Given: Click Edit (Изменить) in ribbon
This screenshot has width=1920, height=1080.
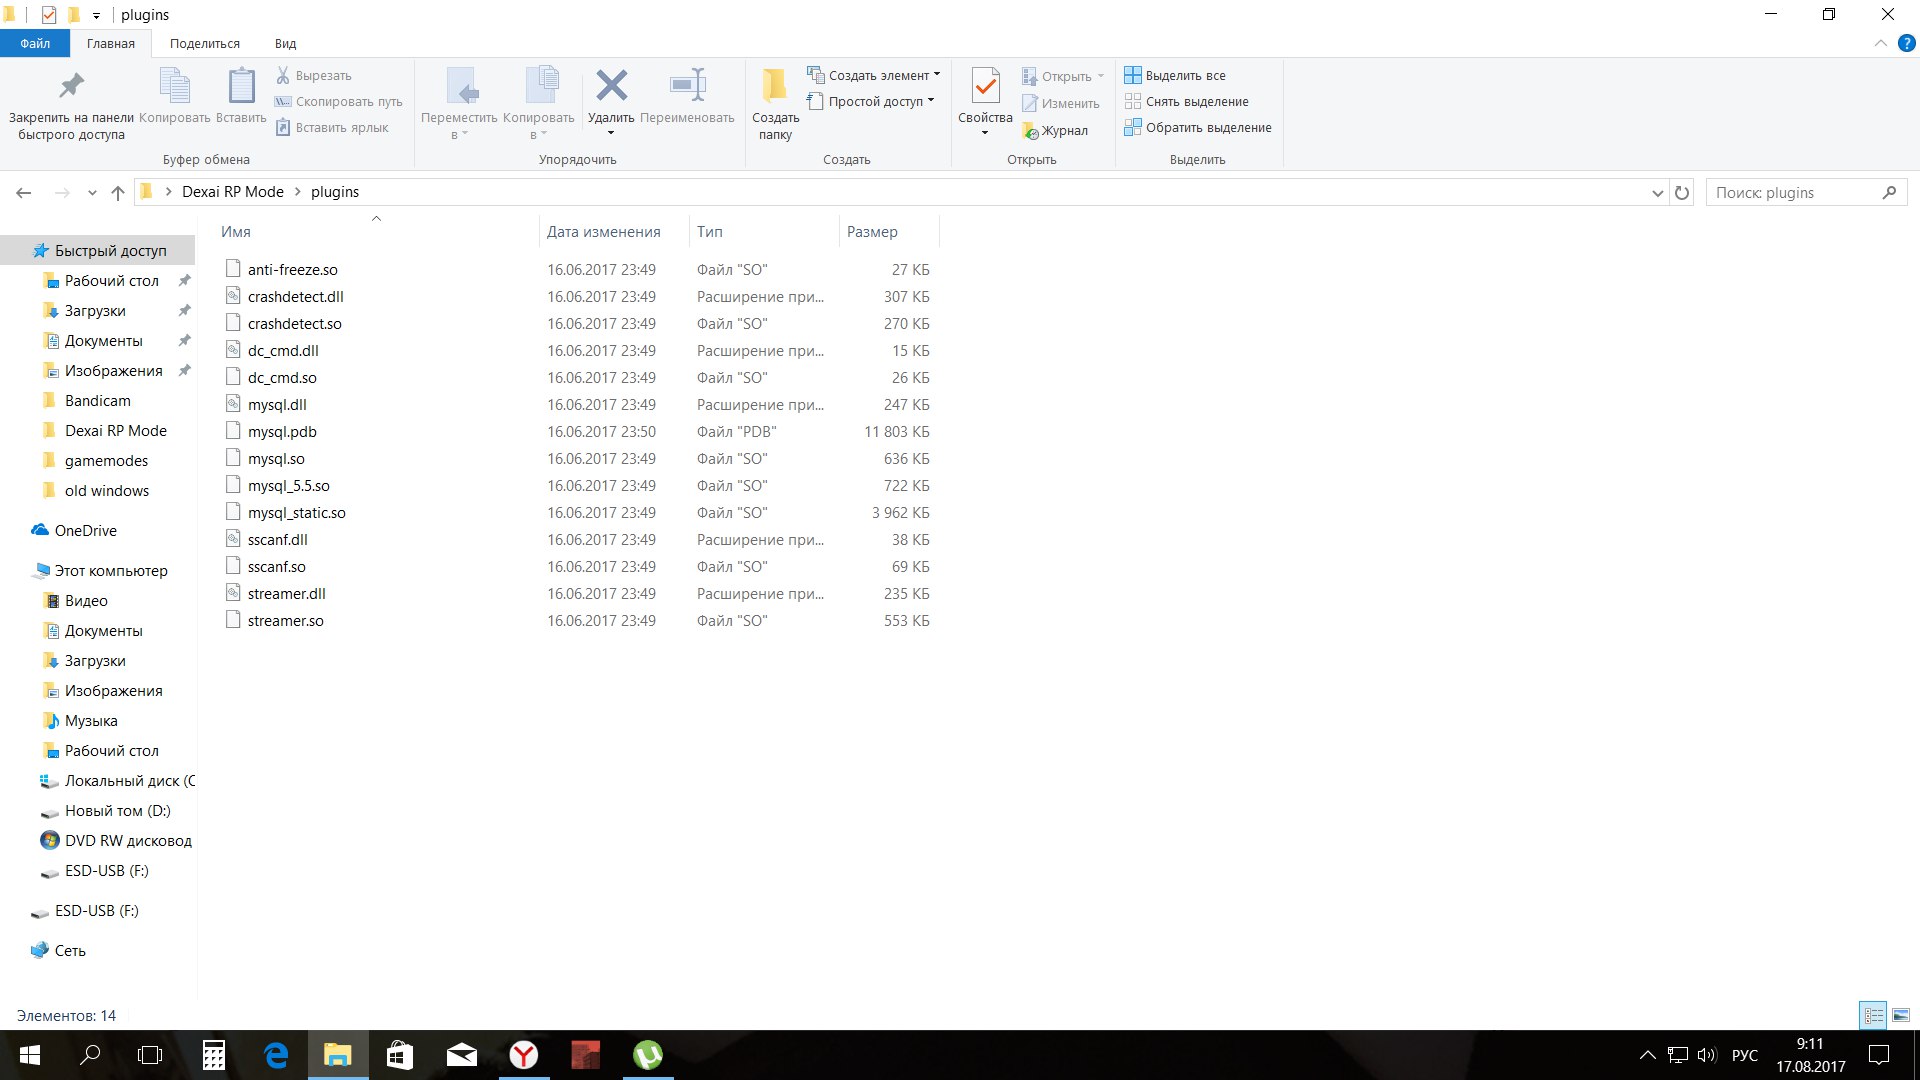Looking at the screenshot, I should pos(1060,103).
